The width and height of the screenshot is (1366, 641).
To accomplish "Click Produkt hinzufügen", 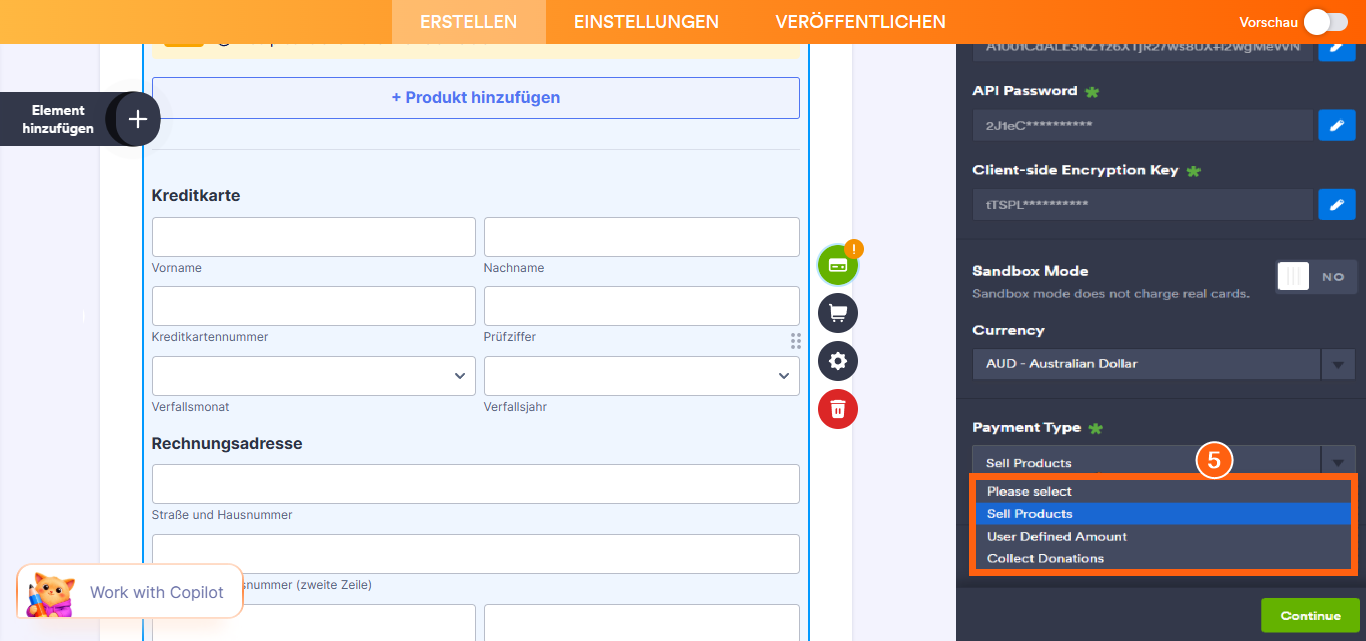I will (475, 97).
